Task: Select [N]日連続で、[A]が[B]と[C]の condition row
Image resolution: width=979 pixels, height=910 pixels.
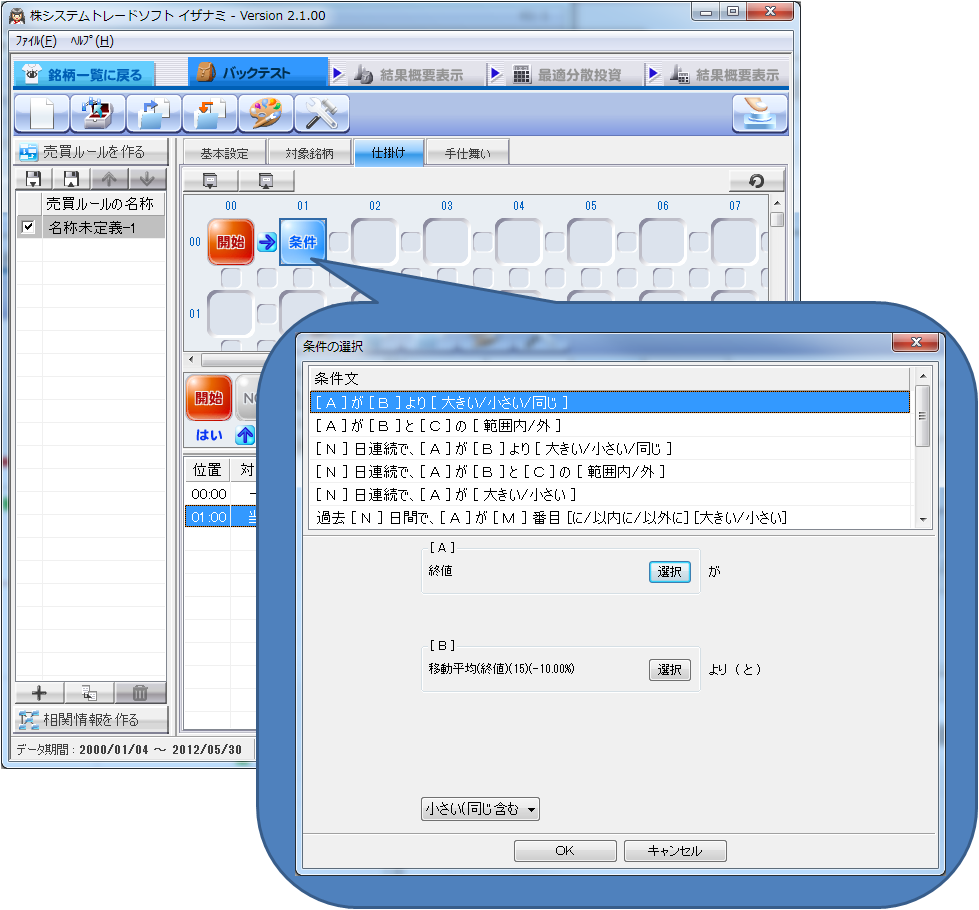Action: pyautogui.click(x=610, y=472)
